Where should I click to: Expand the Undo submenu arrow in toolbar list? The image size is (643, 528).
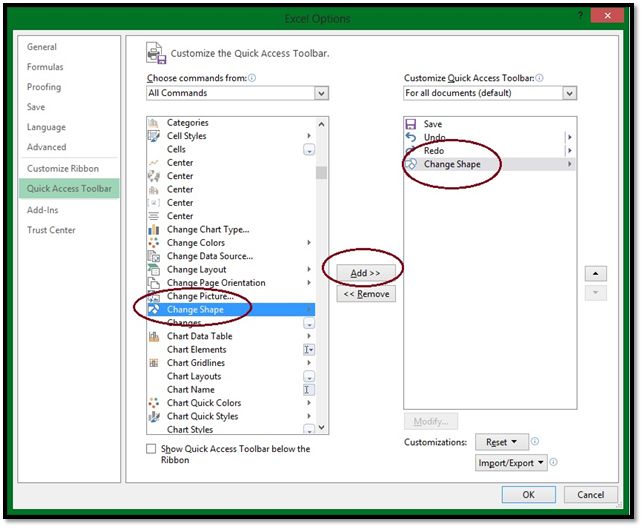point(569,137)
